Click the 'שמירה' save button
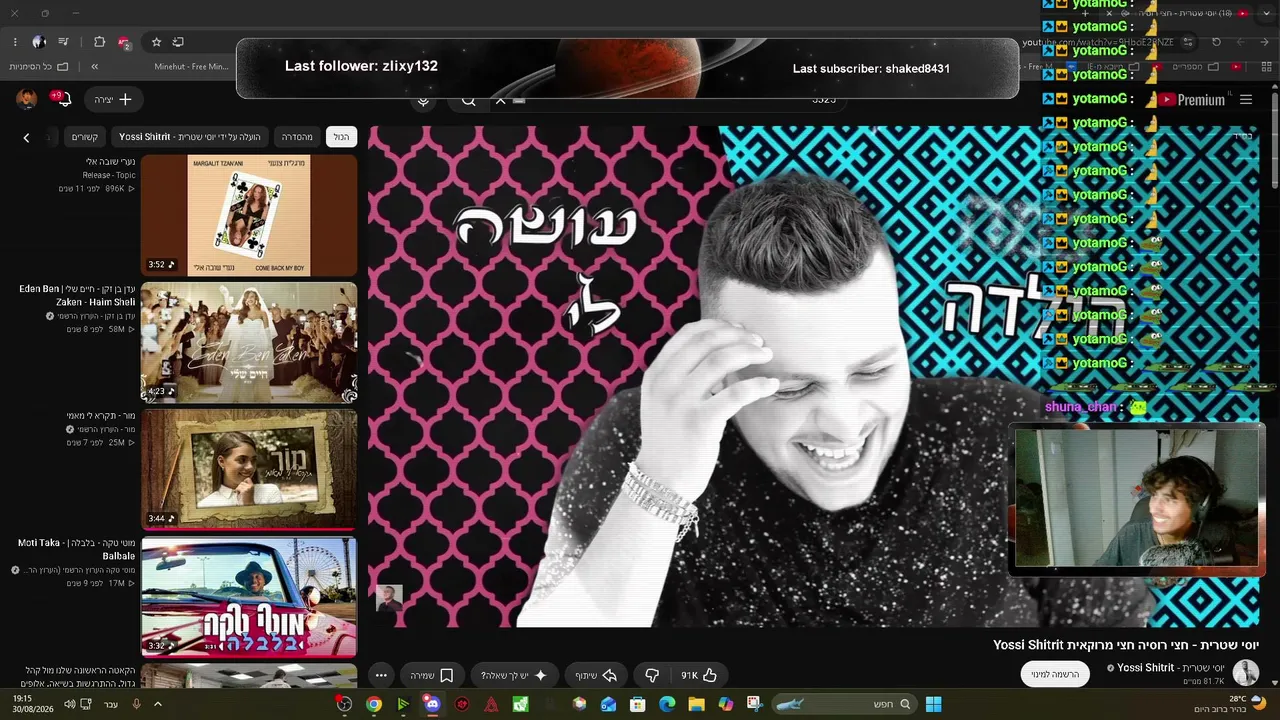 (x=432, y=676)
